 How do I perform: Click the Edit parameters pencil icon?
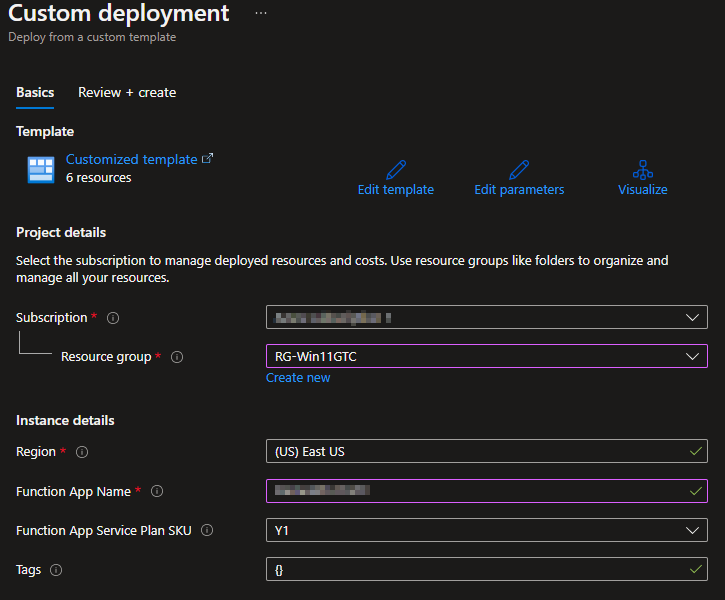pyautogui.click(x=519, y=170)
